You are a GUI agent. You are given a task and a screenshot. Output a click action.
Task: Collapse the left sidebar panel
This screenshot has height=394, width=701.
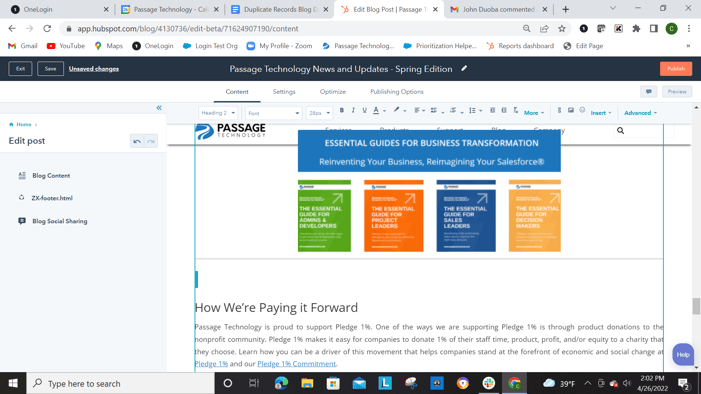click(159, 108)
